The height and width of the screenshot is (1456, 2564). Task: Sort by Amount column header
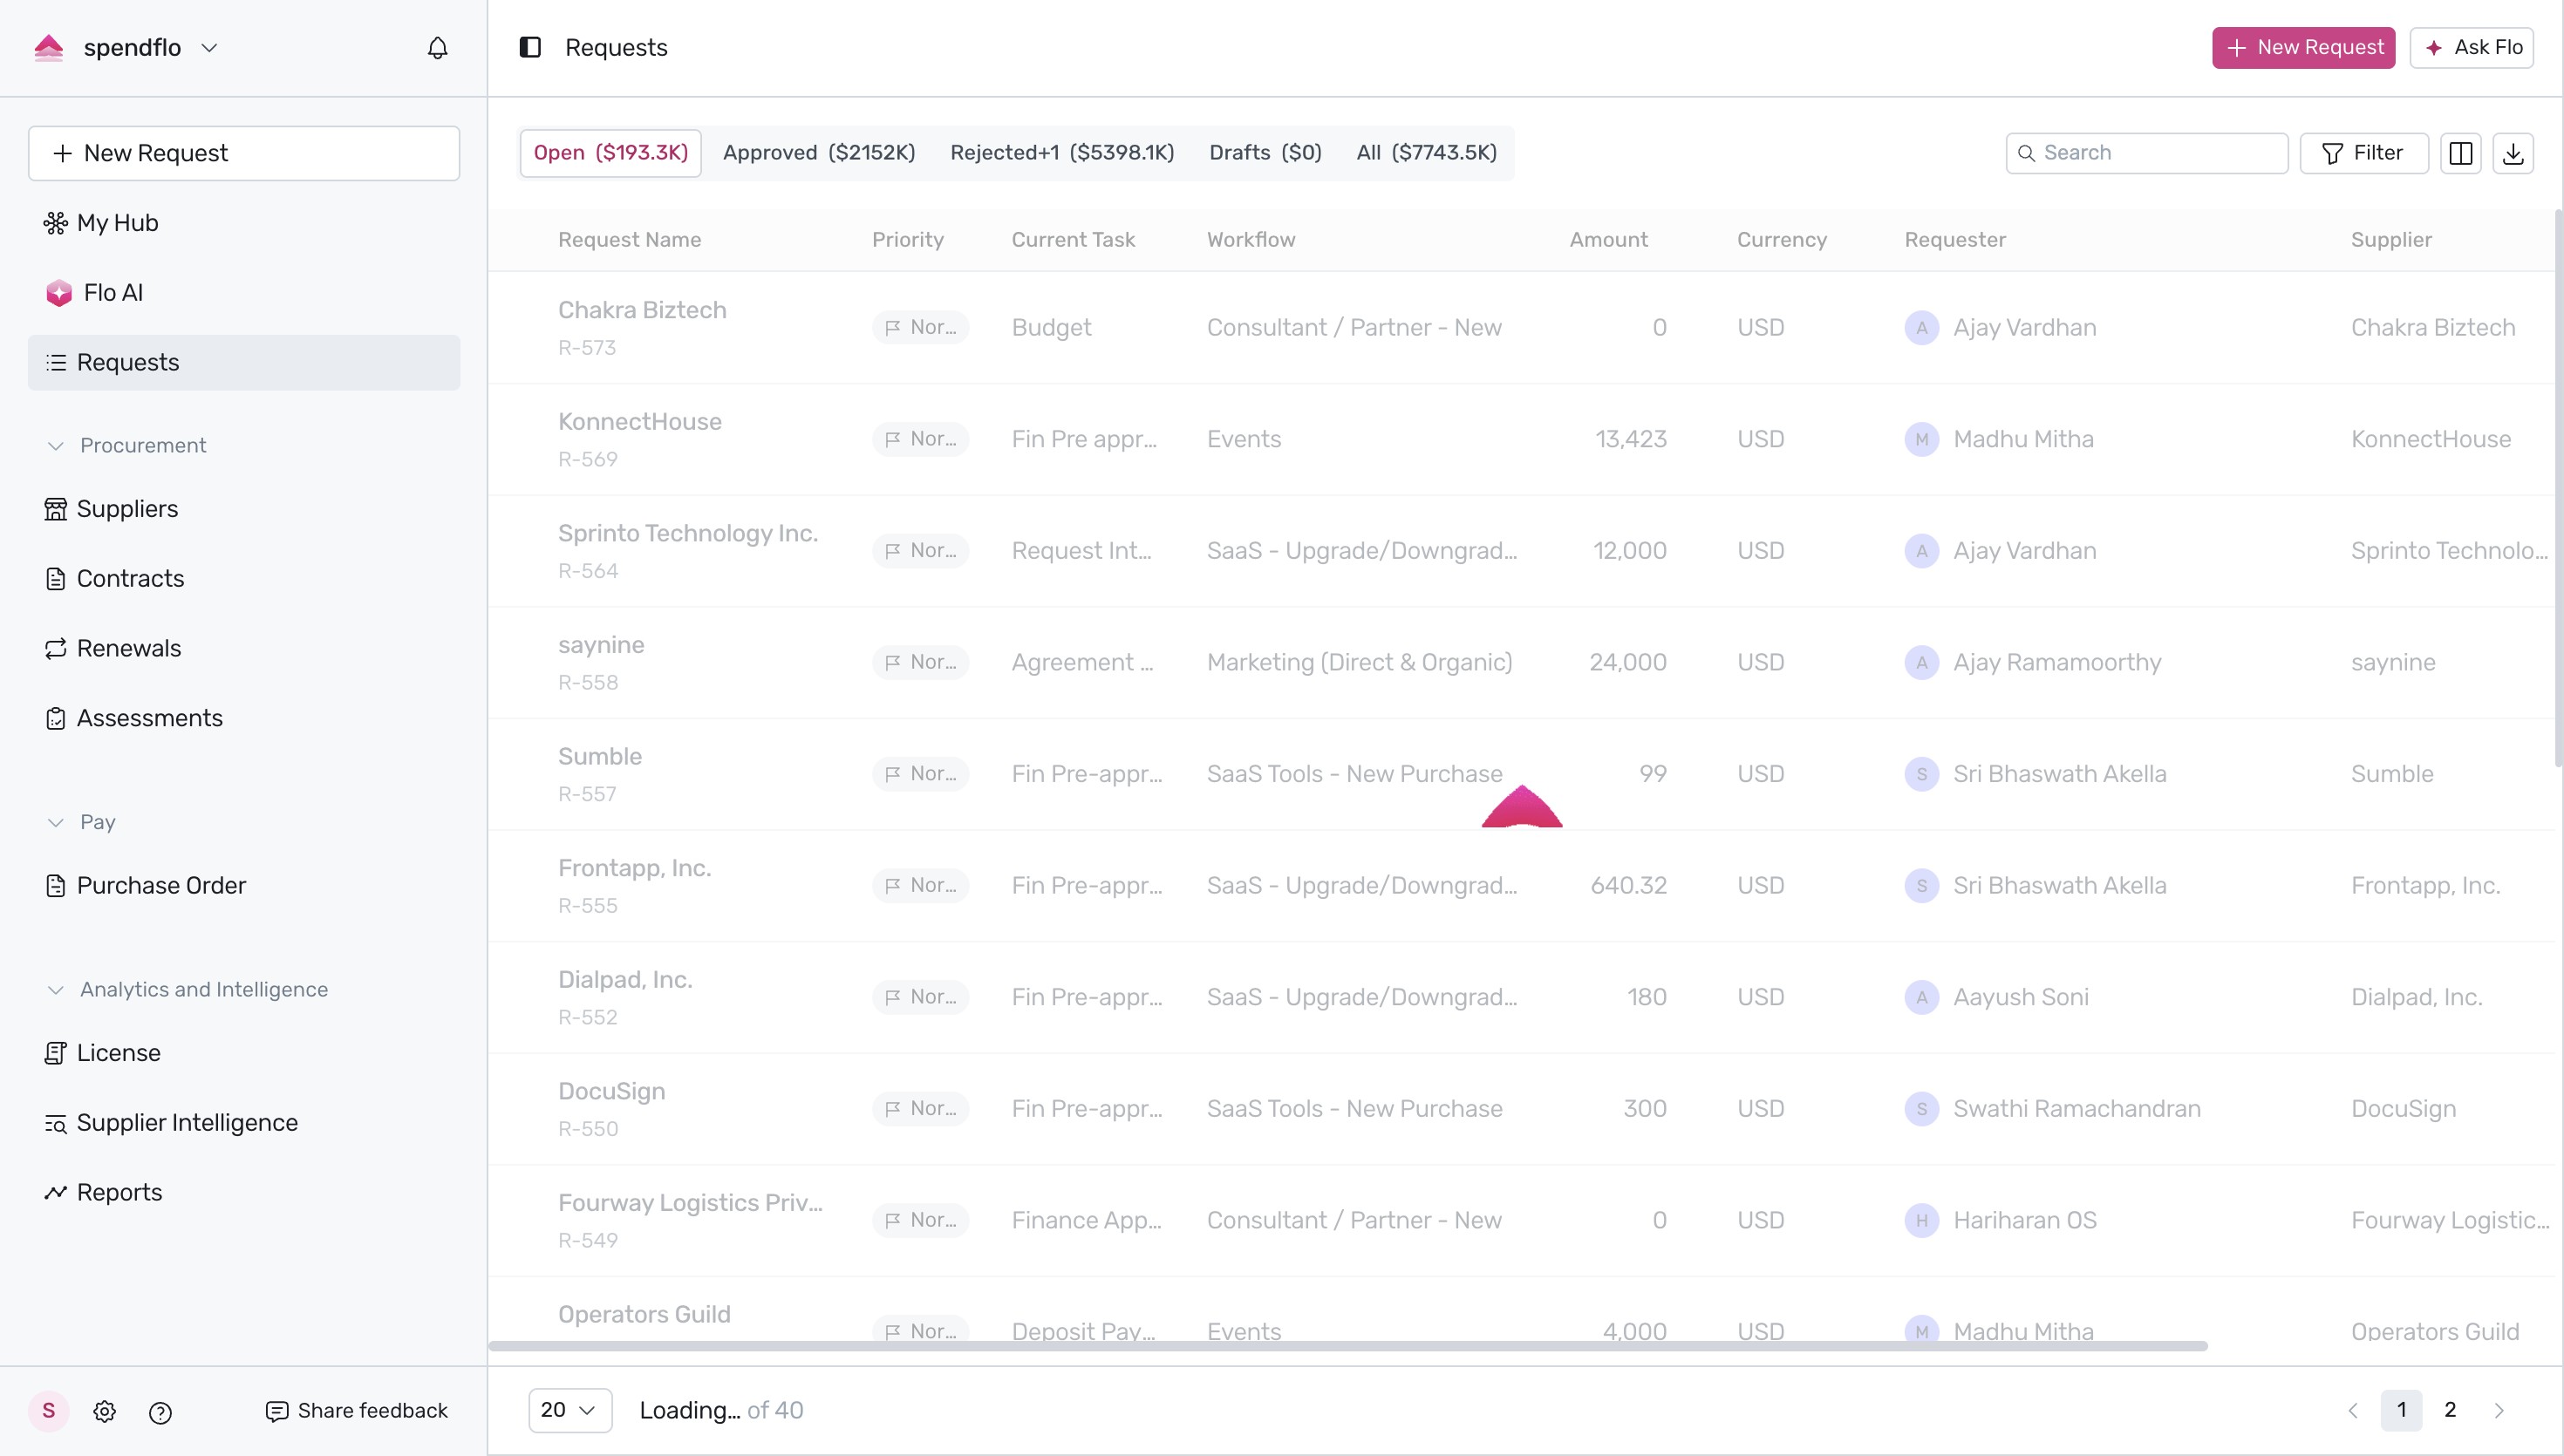point(1608,240)
